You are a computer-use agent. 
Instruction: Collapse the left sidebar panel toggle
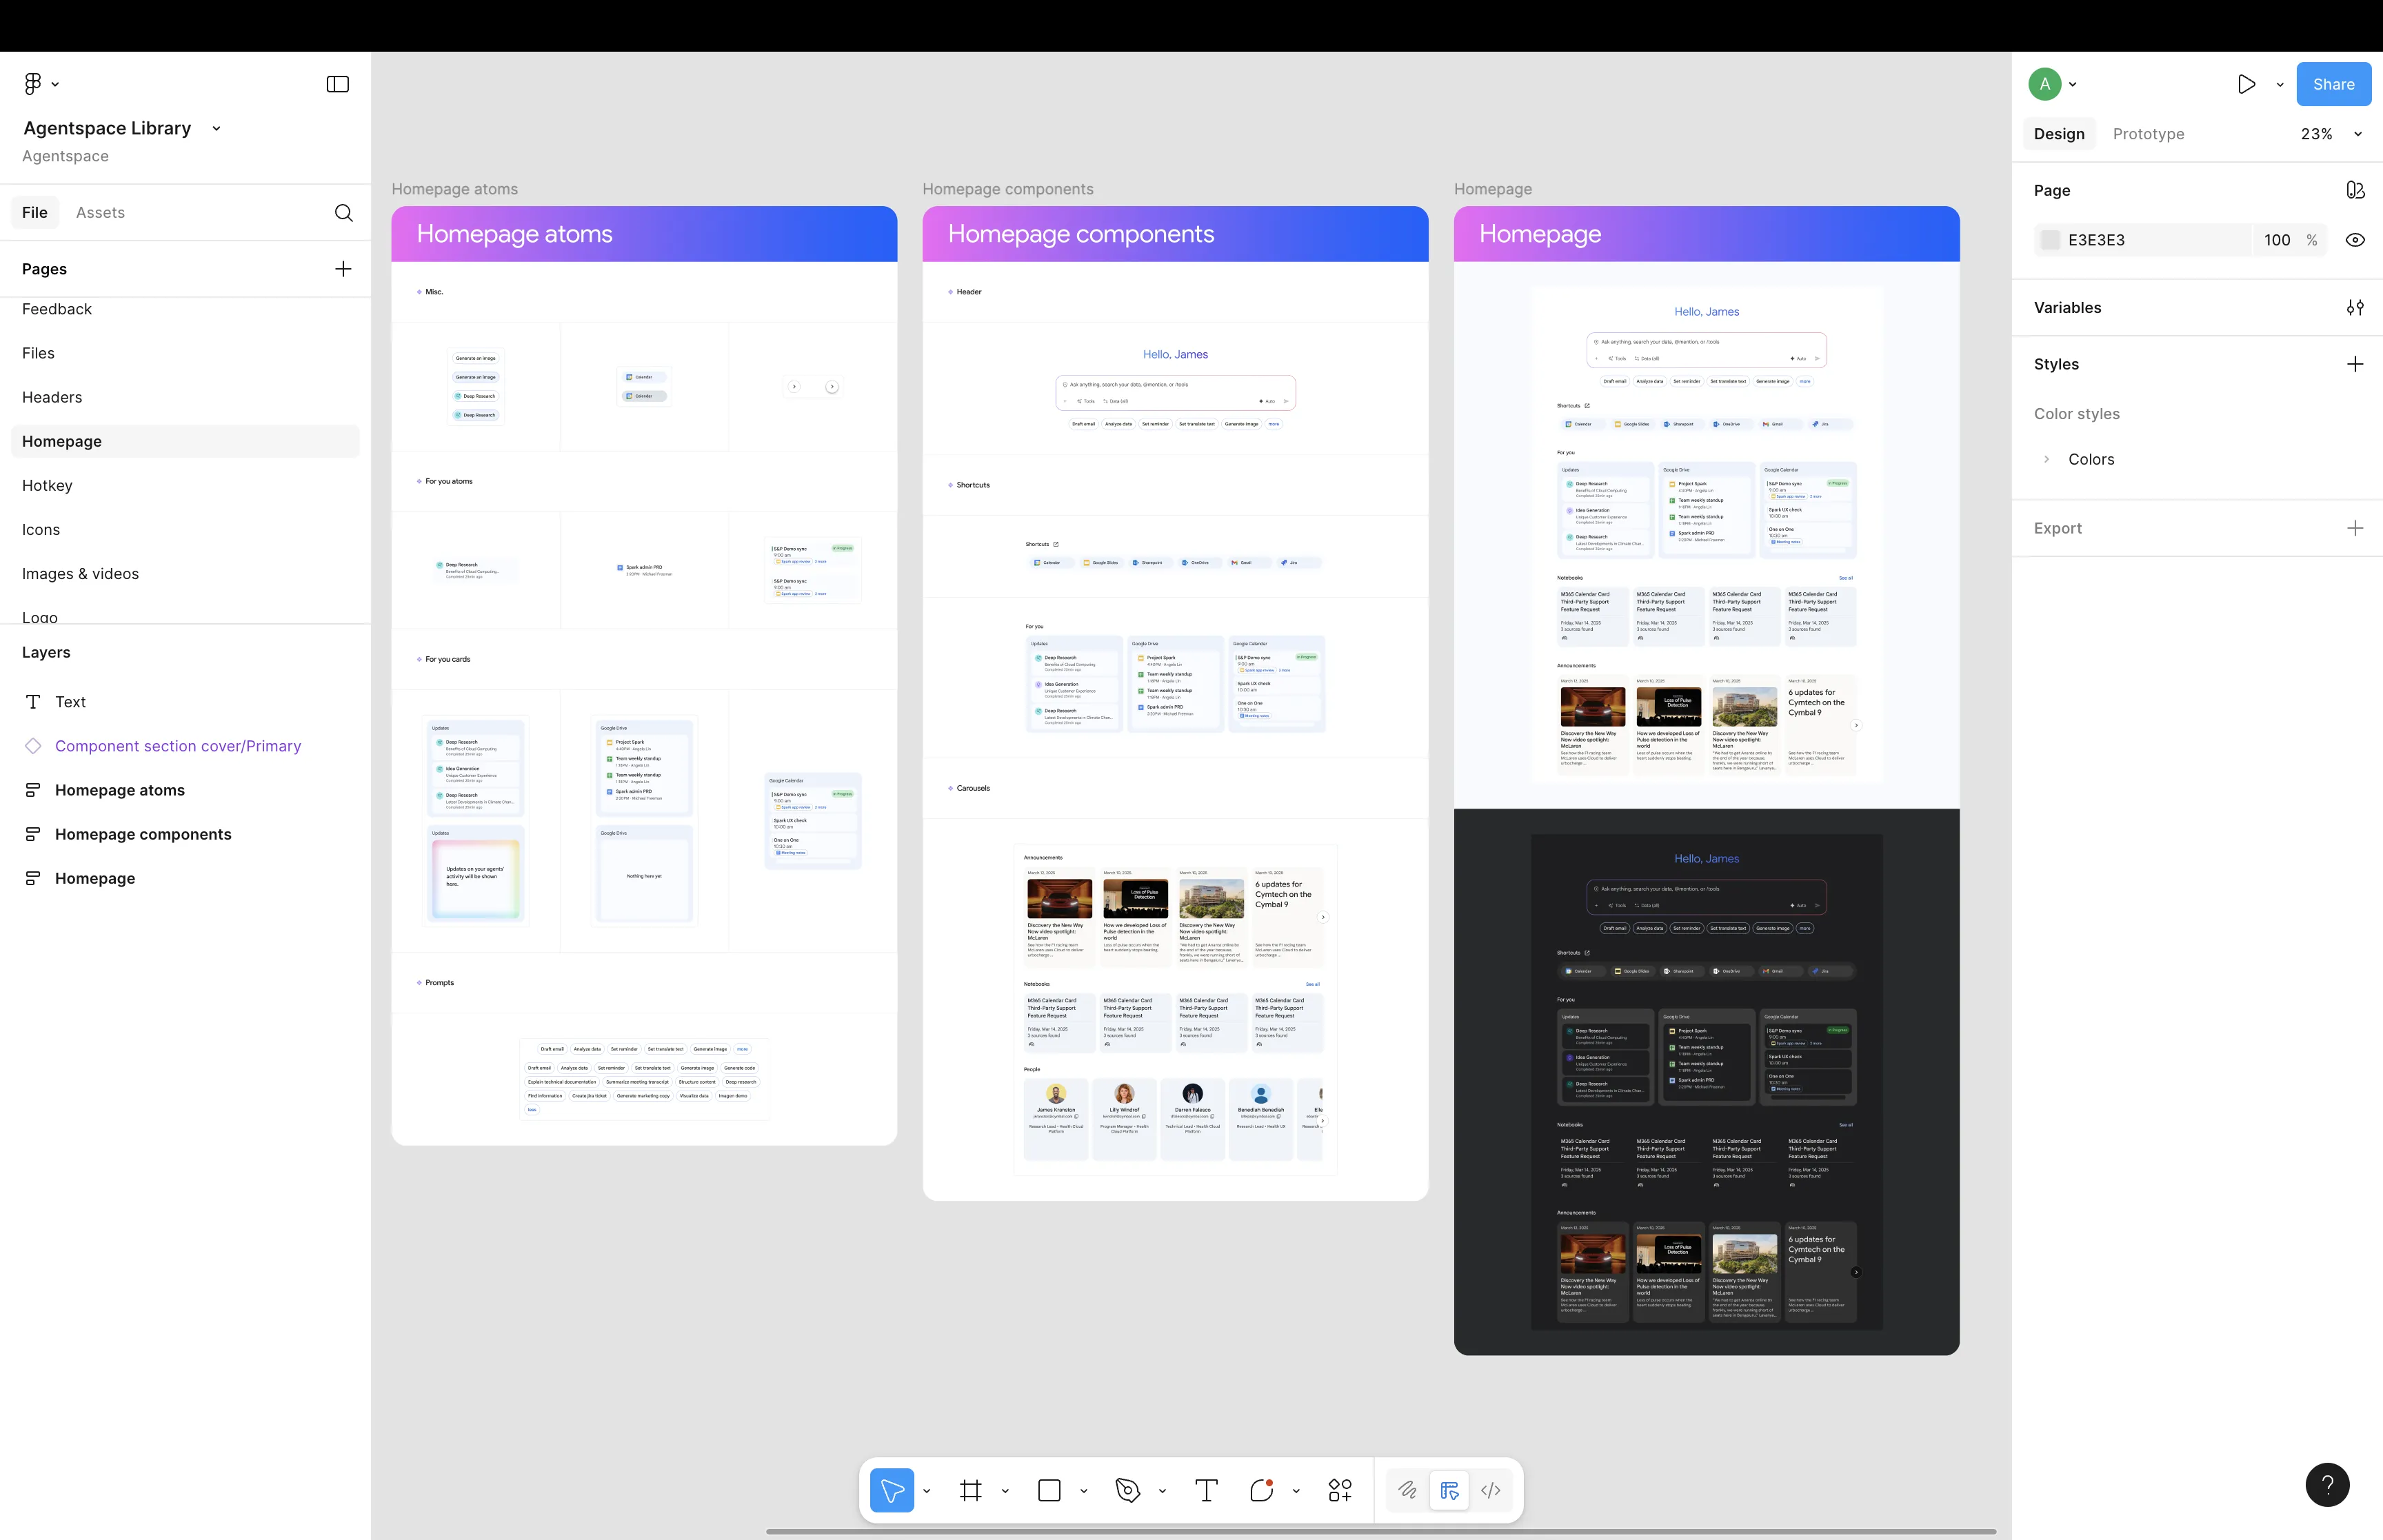tap(338, 84)
